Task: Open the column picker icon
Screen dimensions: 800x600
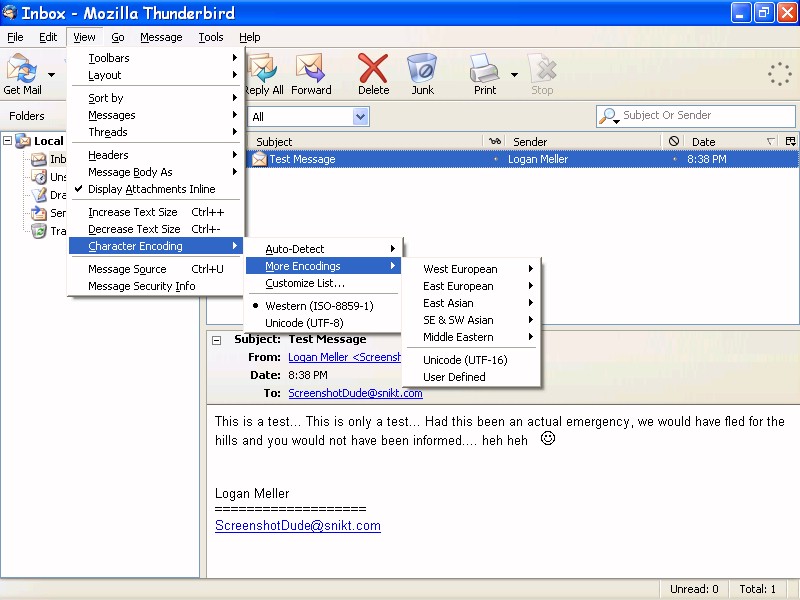Action: pyautogui.click(x=790, y=141)
